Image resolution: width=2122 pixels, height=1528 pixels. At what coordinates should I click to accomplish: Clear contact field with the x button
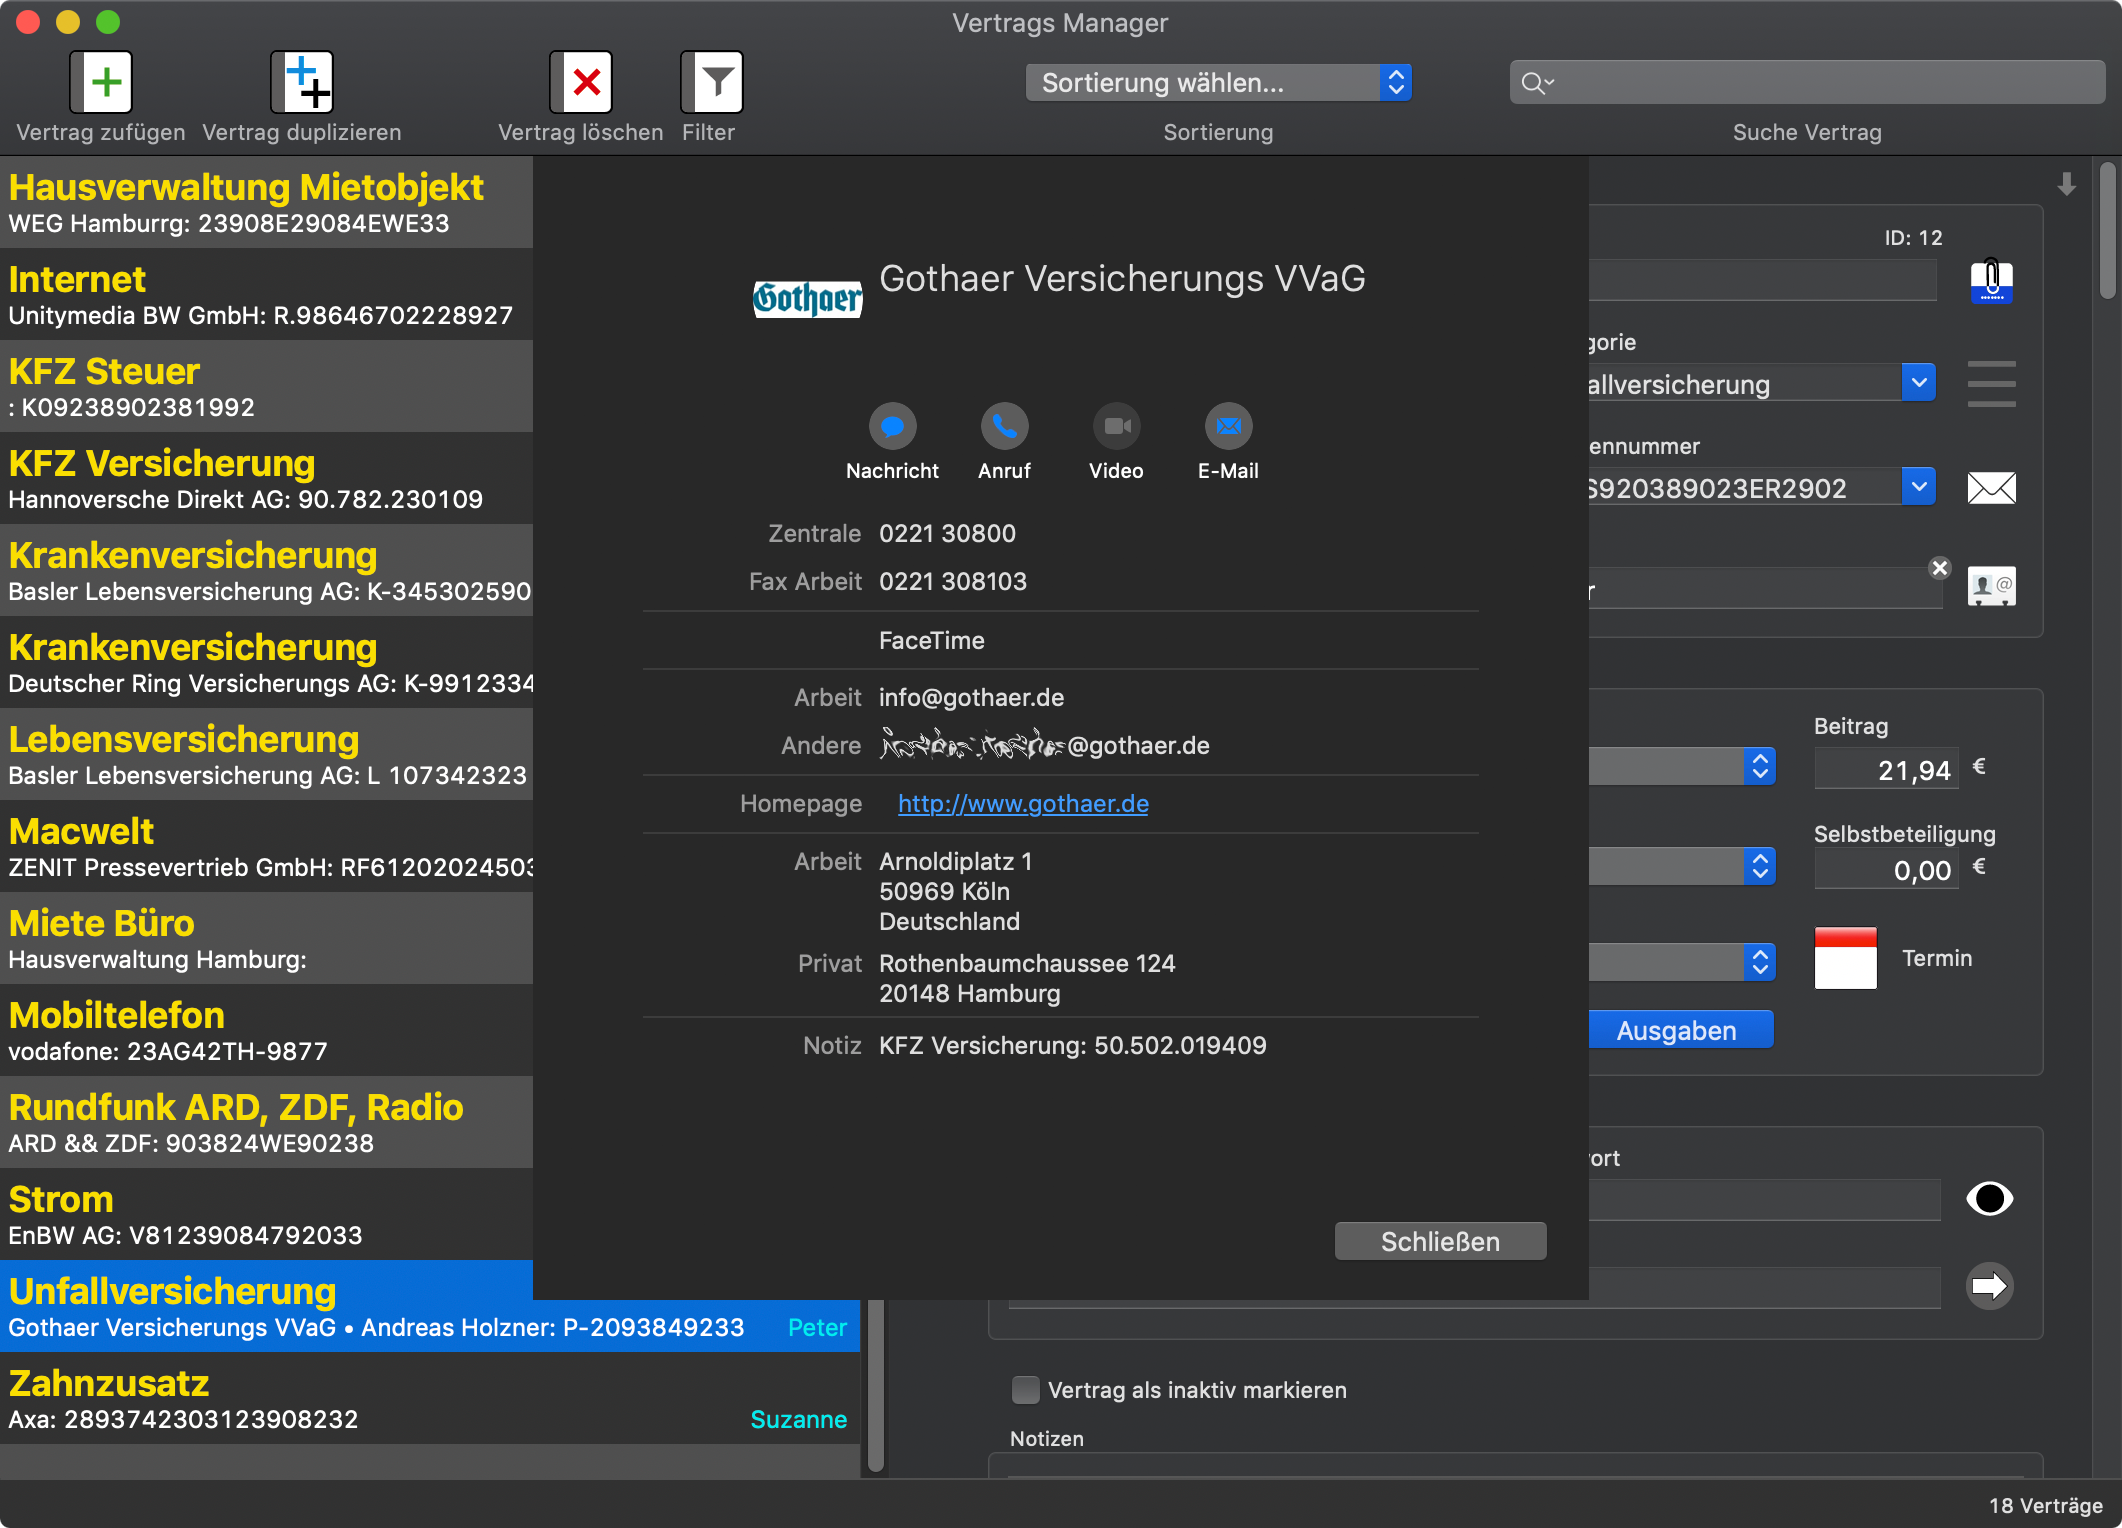(x=1939, y=568)
